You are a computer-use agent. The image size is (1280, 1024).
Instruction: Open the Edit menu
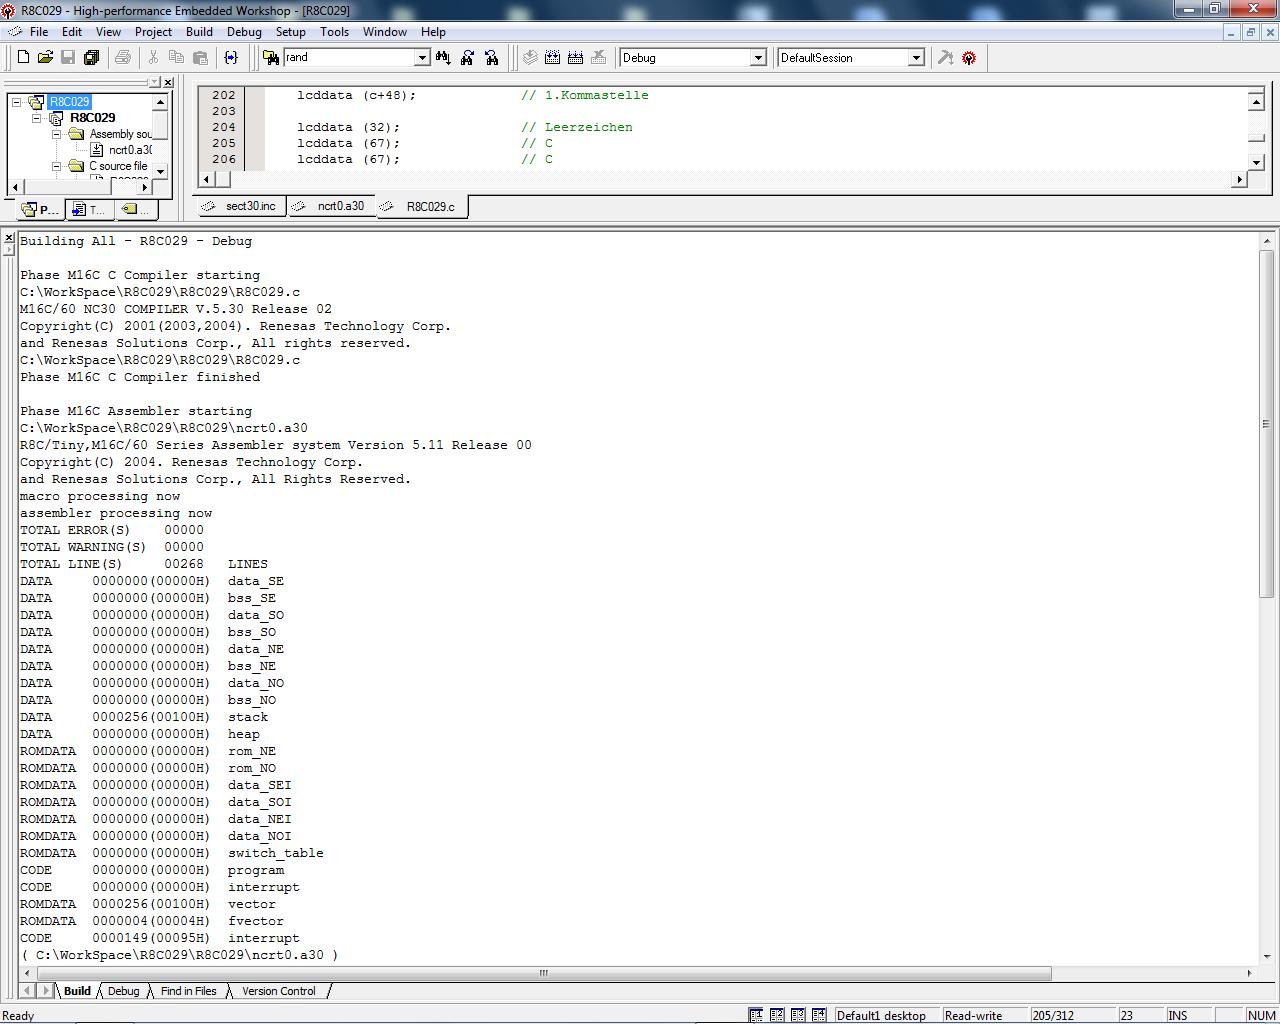tap(72, 32)
